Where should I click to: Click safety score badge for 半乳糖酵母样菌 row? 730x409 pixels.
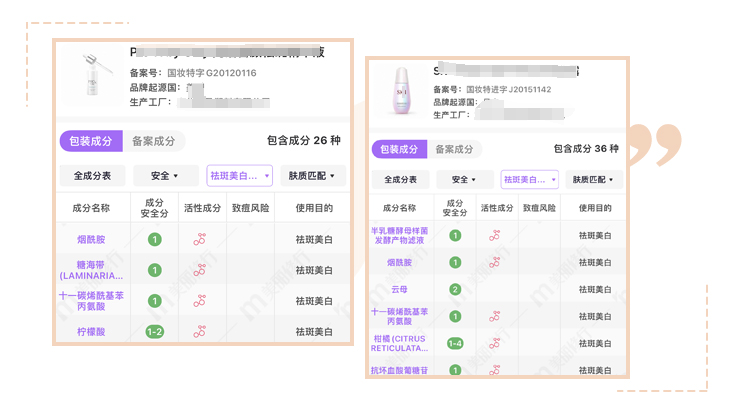point(455,235)
